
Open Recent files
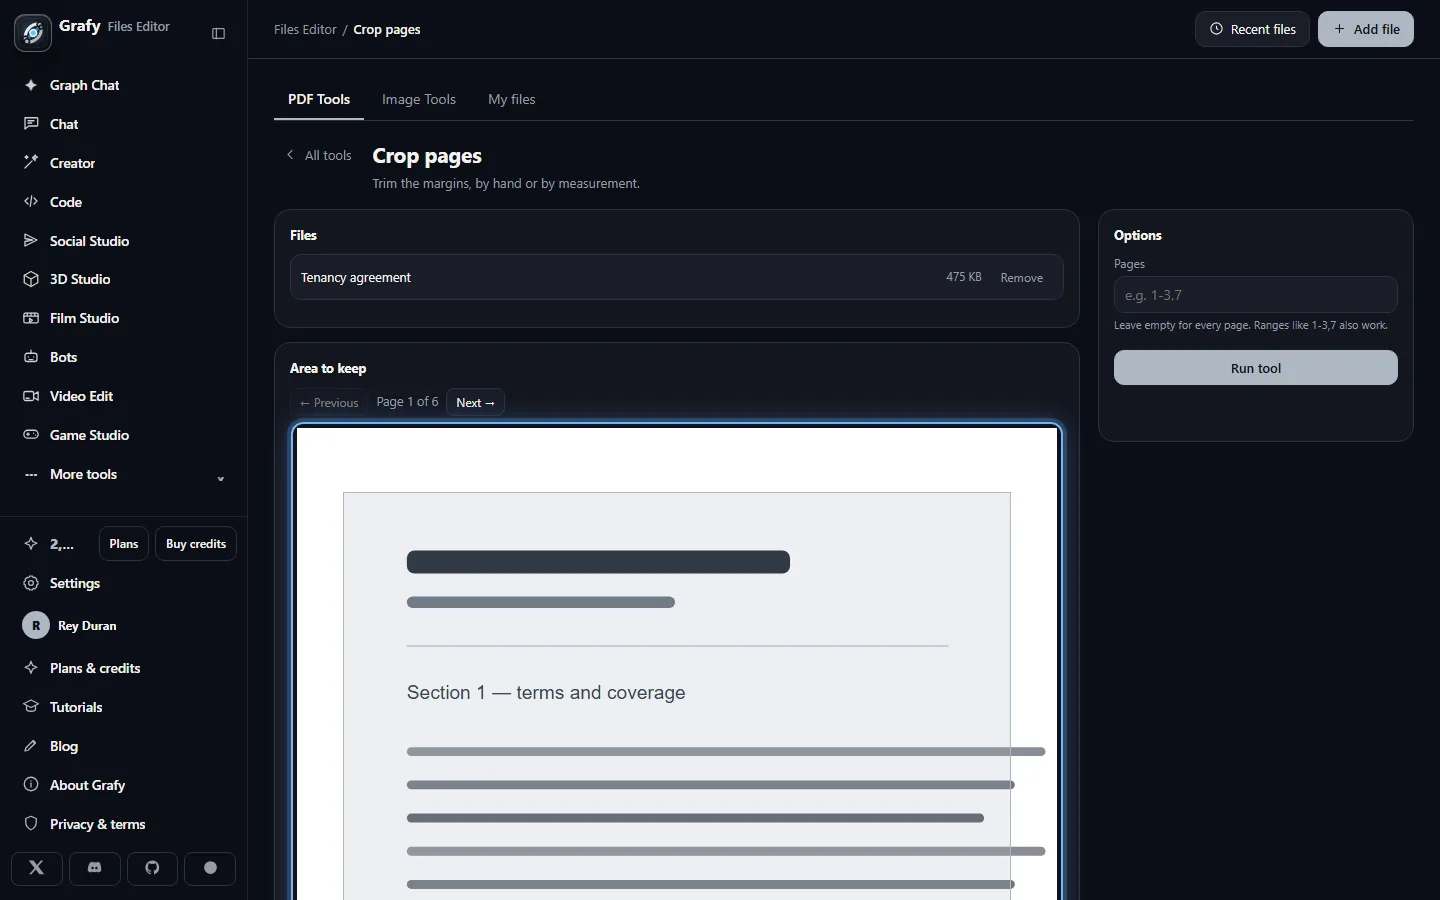[x=1252, y=29]
